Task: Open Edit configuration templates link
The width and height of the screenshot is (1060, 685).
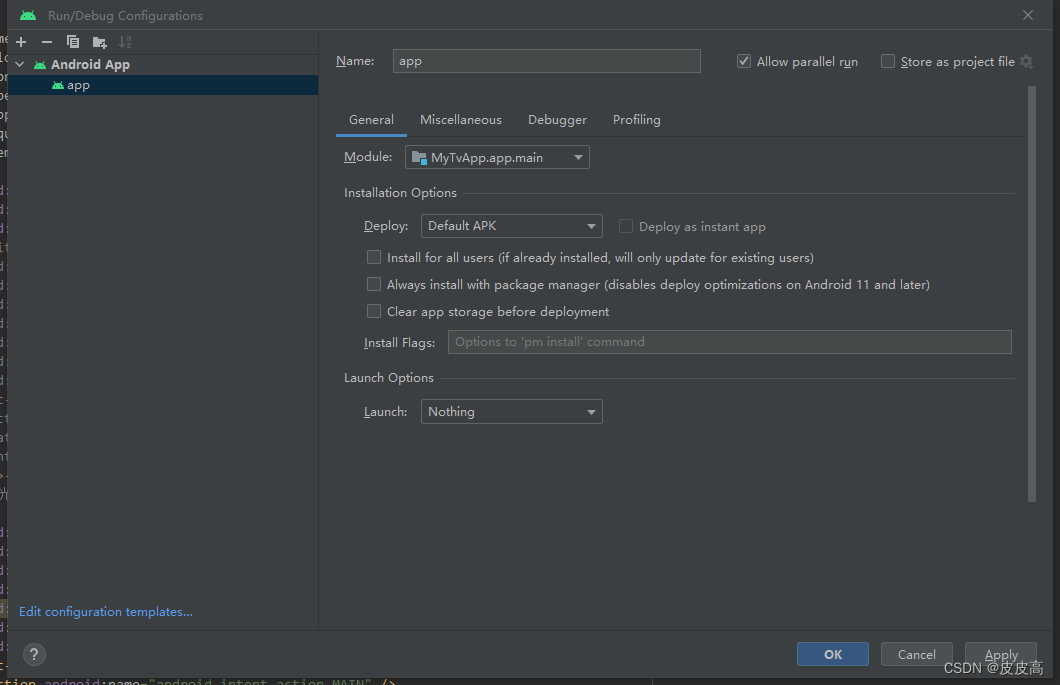Action: click(x=105, y=611)
